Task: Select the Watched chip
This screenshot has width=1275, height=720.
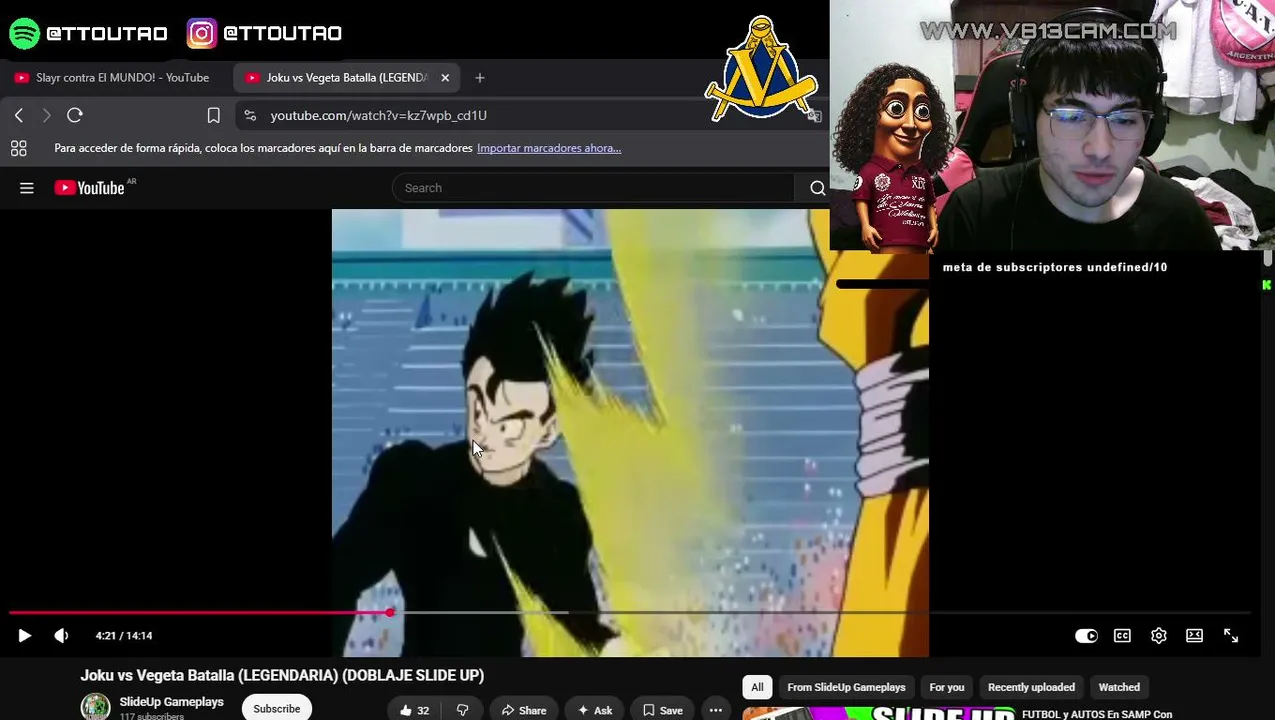Action: point(1119,687)
